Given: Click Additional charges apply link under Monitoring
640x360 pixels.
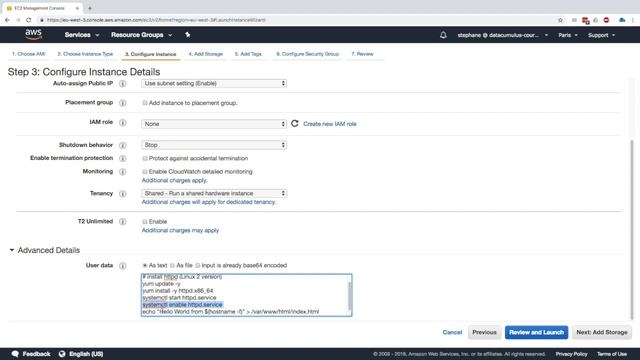Looking at the screenshot, I should coord(174,180).
